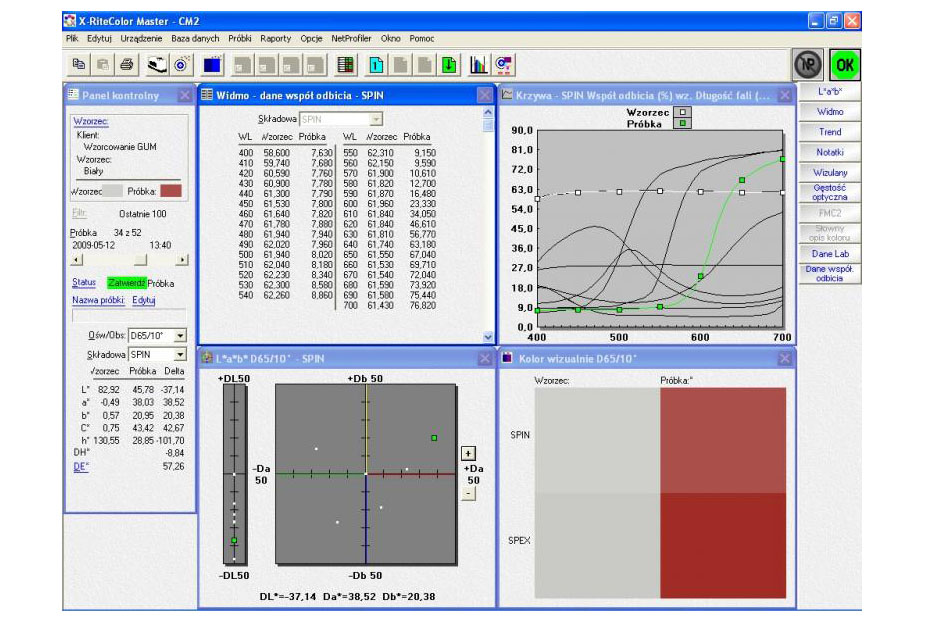The width and height of the screenshot is (930, 620).
Task: Open the Składowa SPIN dropdown in control panel
Action: 180,355
